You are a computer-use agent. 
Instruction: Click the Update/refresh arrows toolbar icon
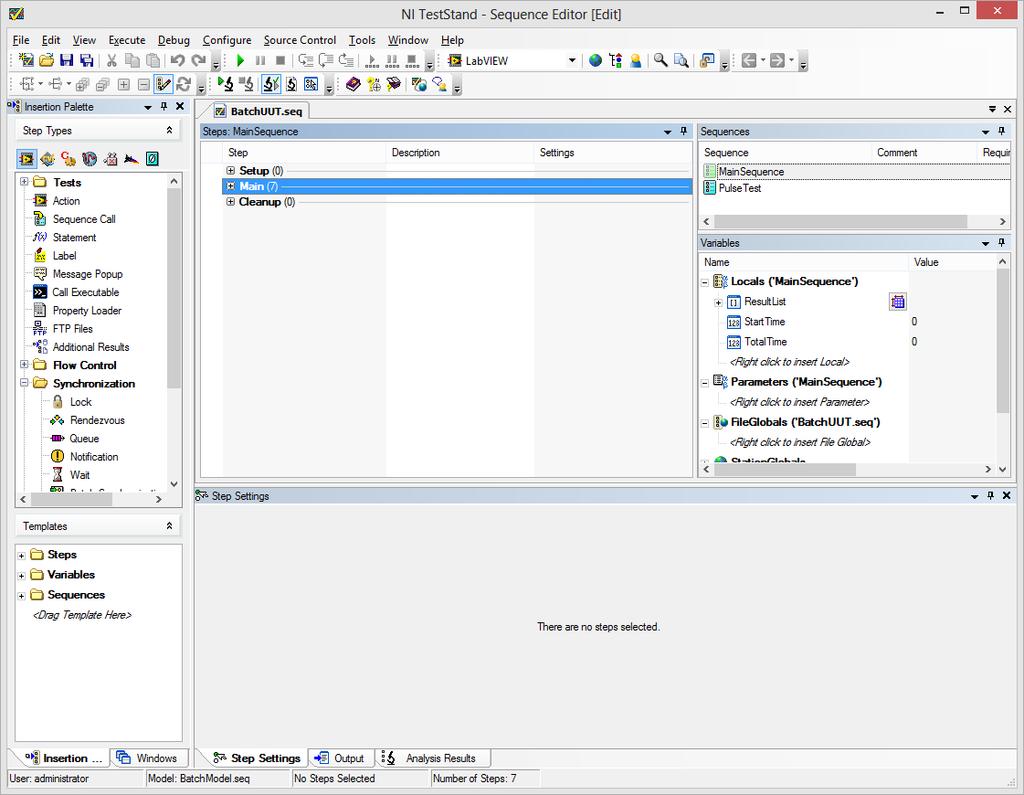coord(184,84)
